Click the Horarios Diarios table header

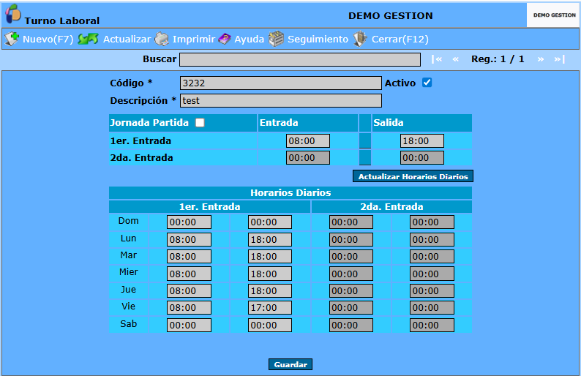point(290,193)
